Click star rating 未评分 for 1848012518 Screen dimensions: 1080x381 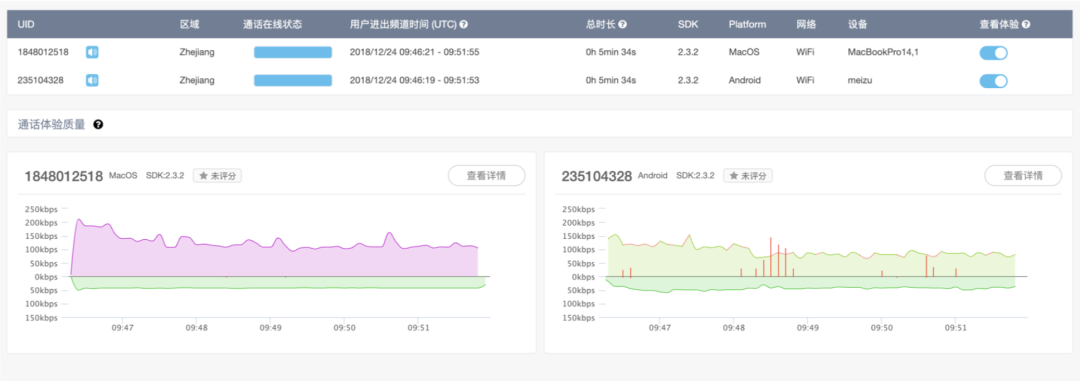[x=217, y=176]
